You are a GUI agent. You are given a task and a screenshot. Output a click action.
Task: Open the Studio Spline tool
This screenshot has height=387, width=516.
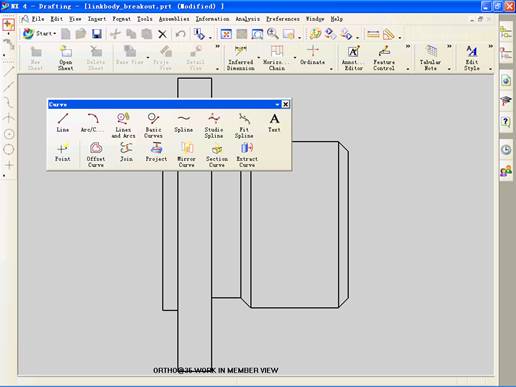tap(214, 126)
